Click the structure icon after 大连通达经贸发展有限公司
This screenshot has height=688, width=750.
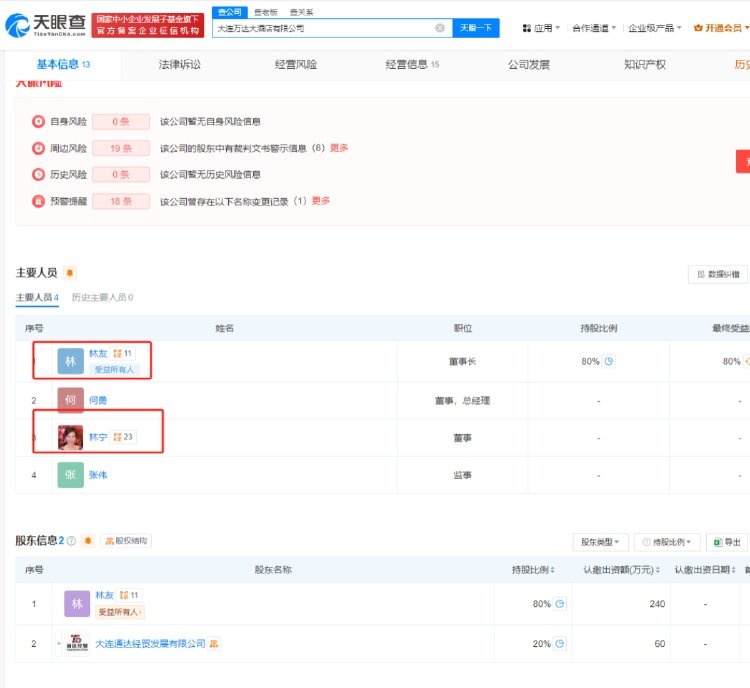coord(214,644)
